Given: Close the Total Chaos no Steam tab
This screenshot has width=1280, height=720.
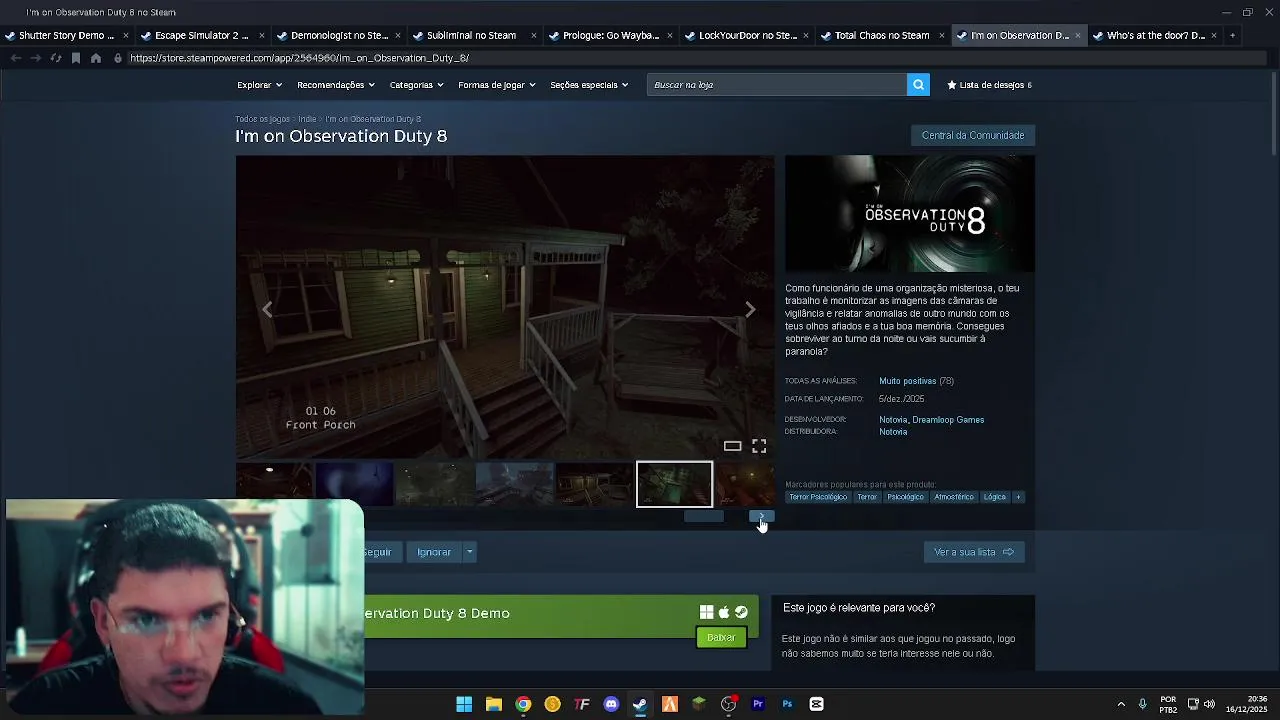Looking at the screenshot, I should 941,35.
